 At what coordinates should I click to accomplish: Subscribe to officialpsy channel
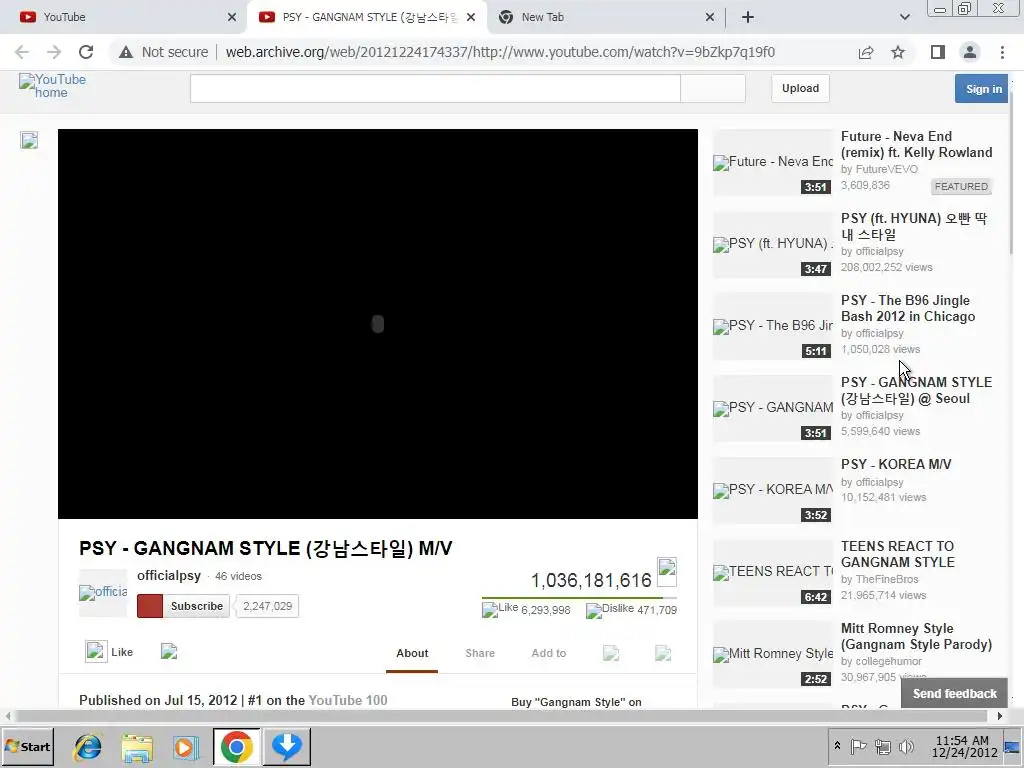click(184, 606)
